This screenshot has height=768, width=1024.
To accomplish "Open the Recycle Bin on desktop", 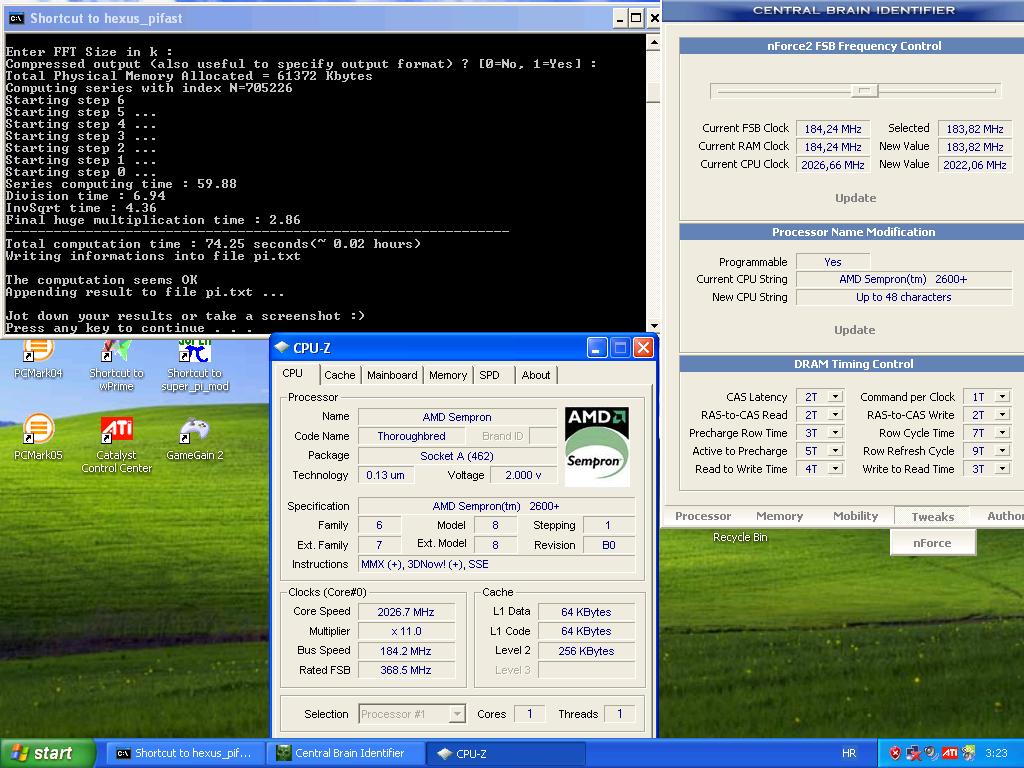I will pos(740,537).
